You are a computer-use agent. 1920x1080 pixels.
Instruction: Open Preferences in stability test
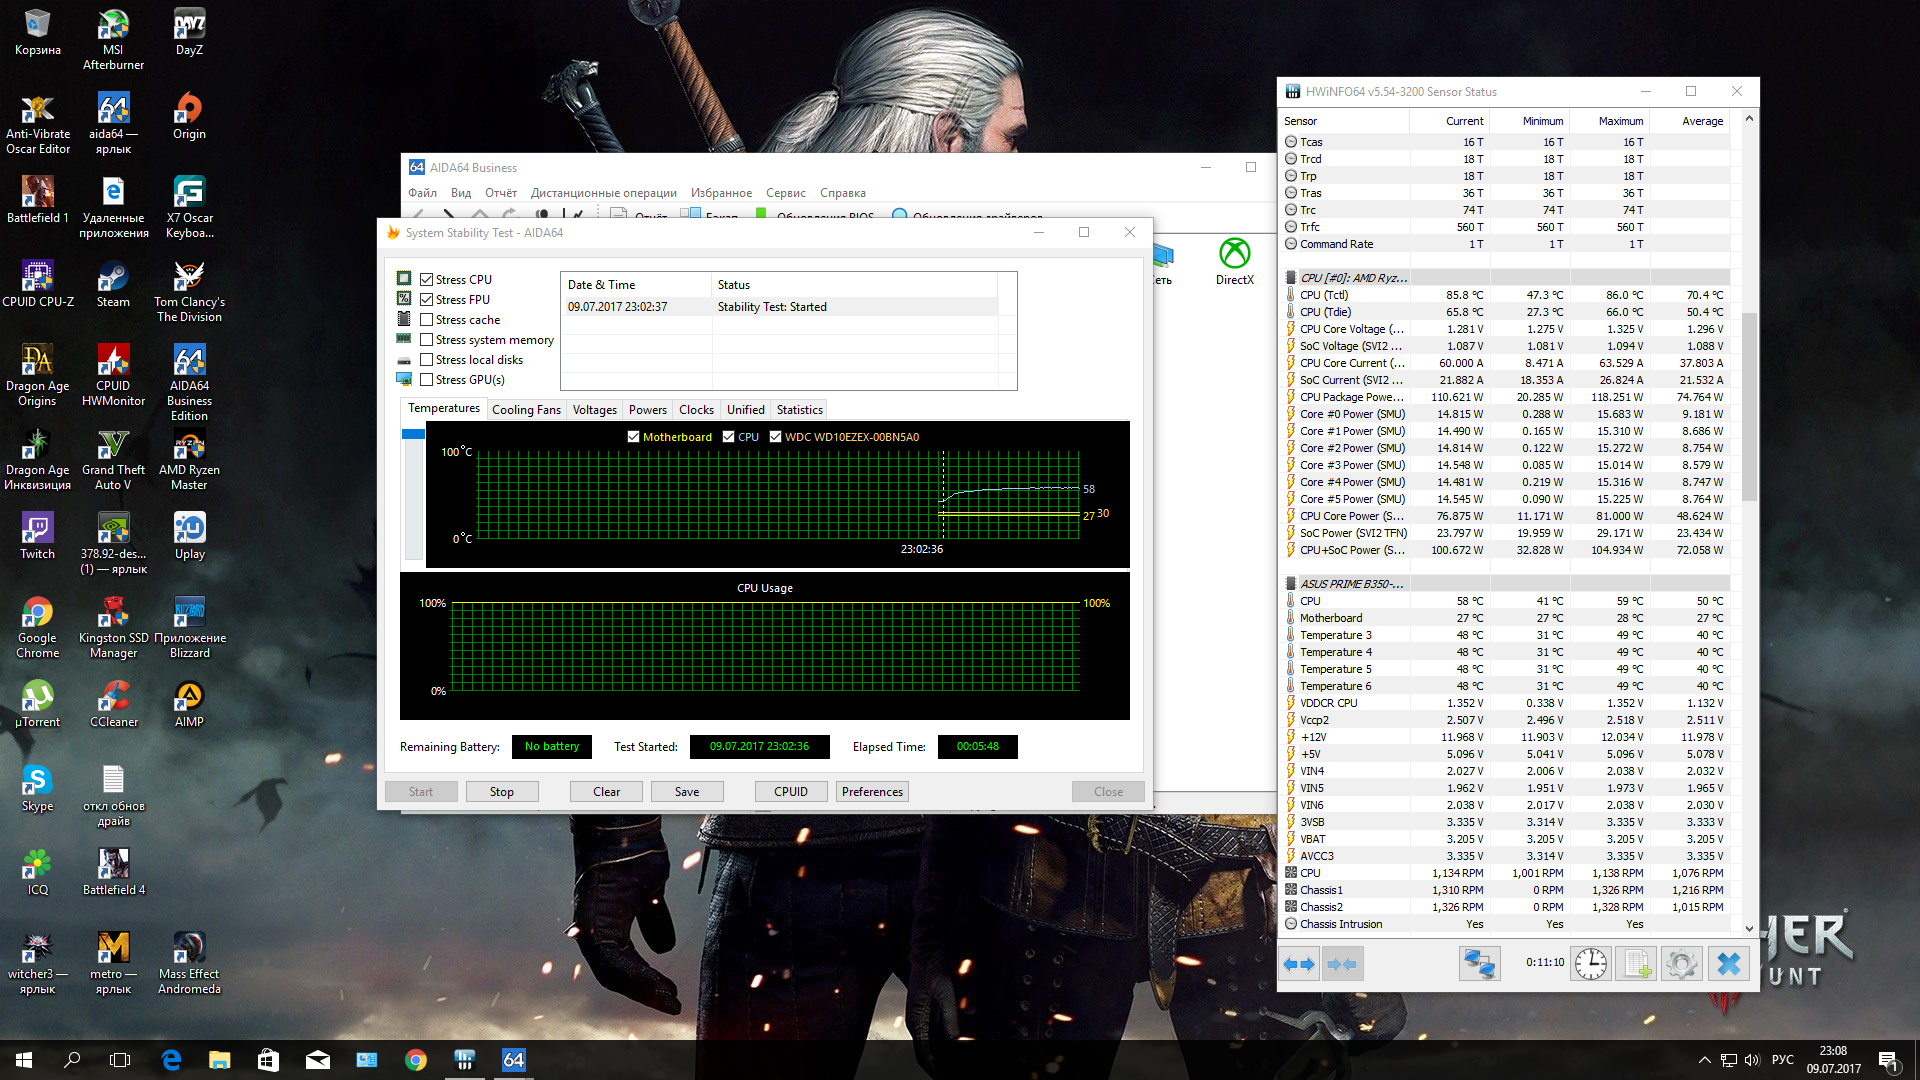click(871, 792)
